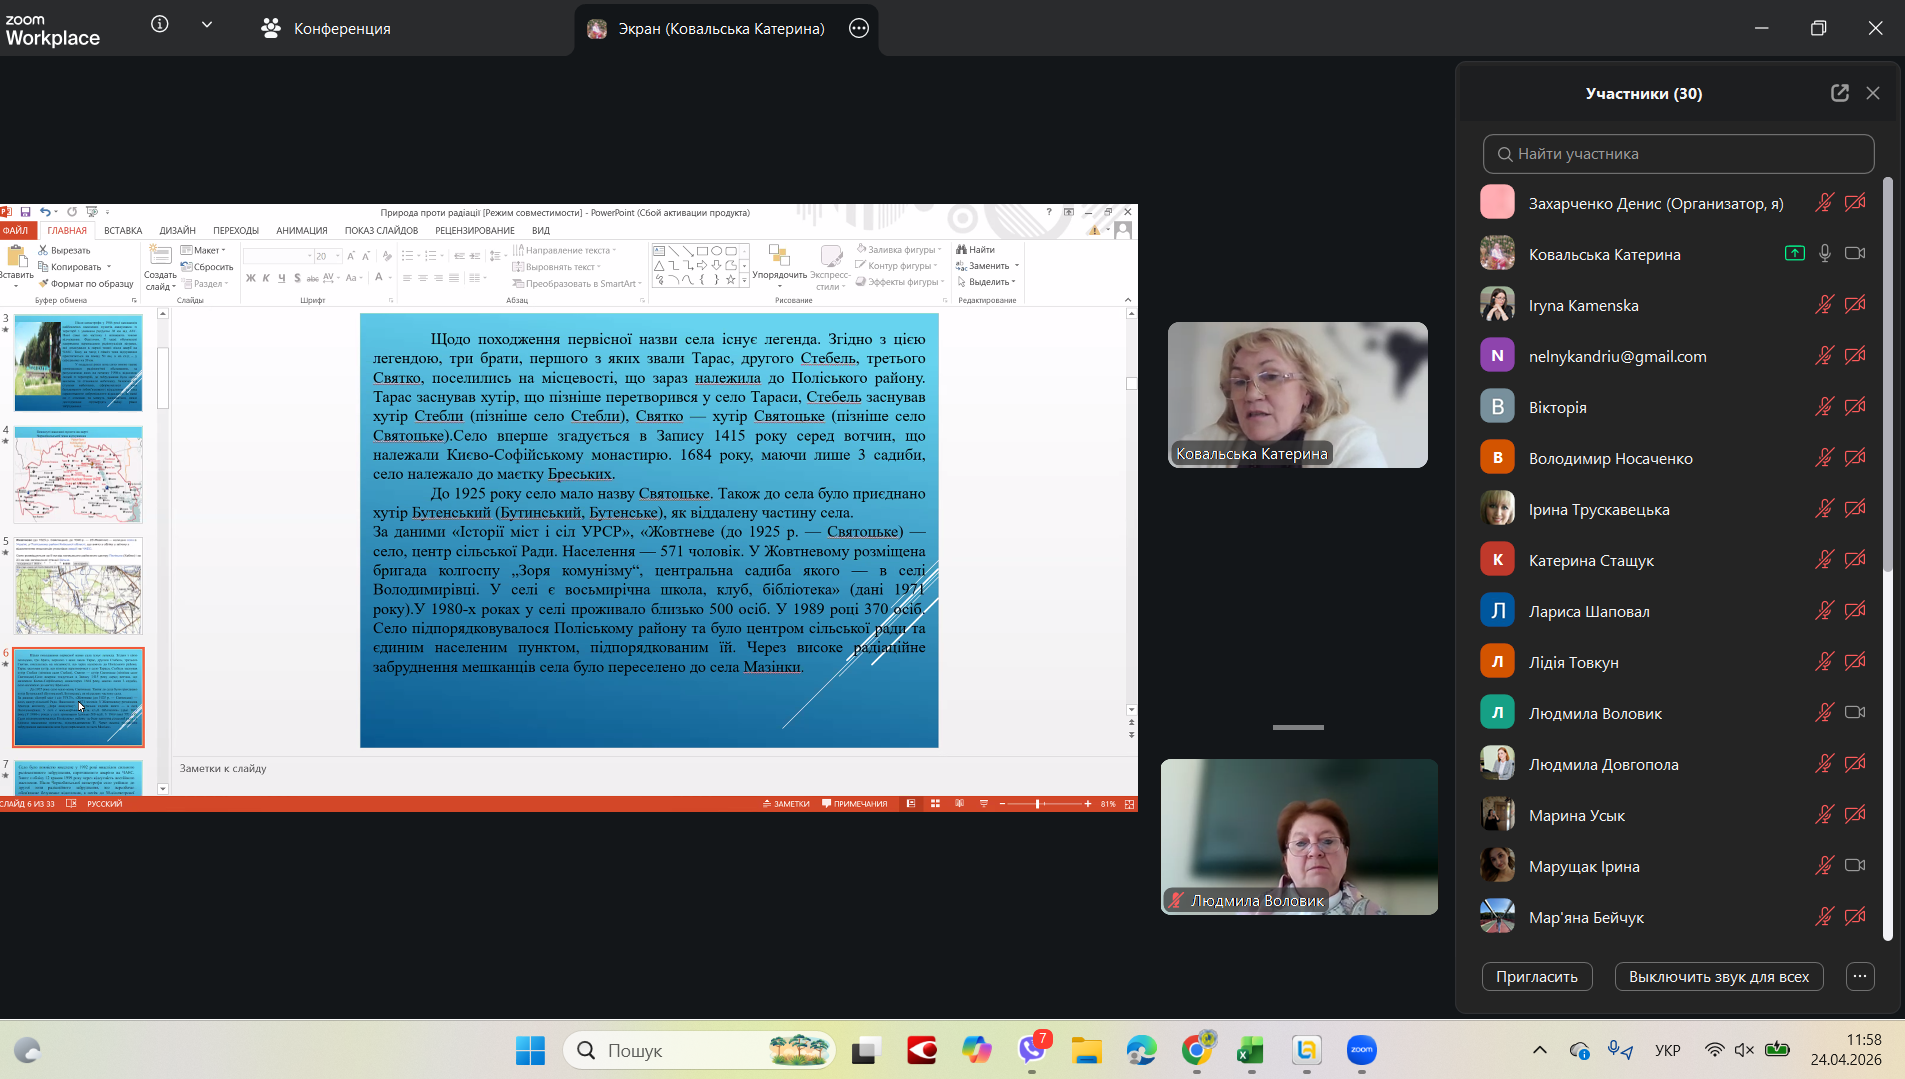Click the Zoom icon in the taskbar

[1361, 1050]
